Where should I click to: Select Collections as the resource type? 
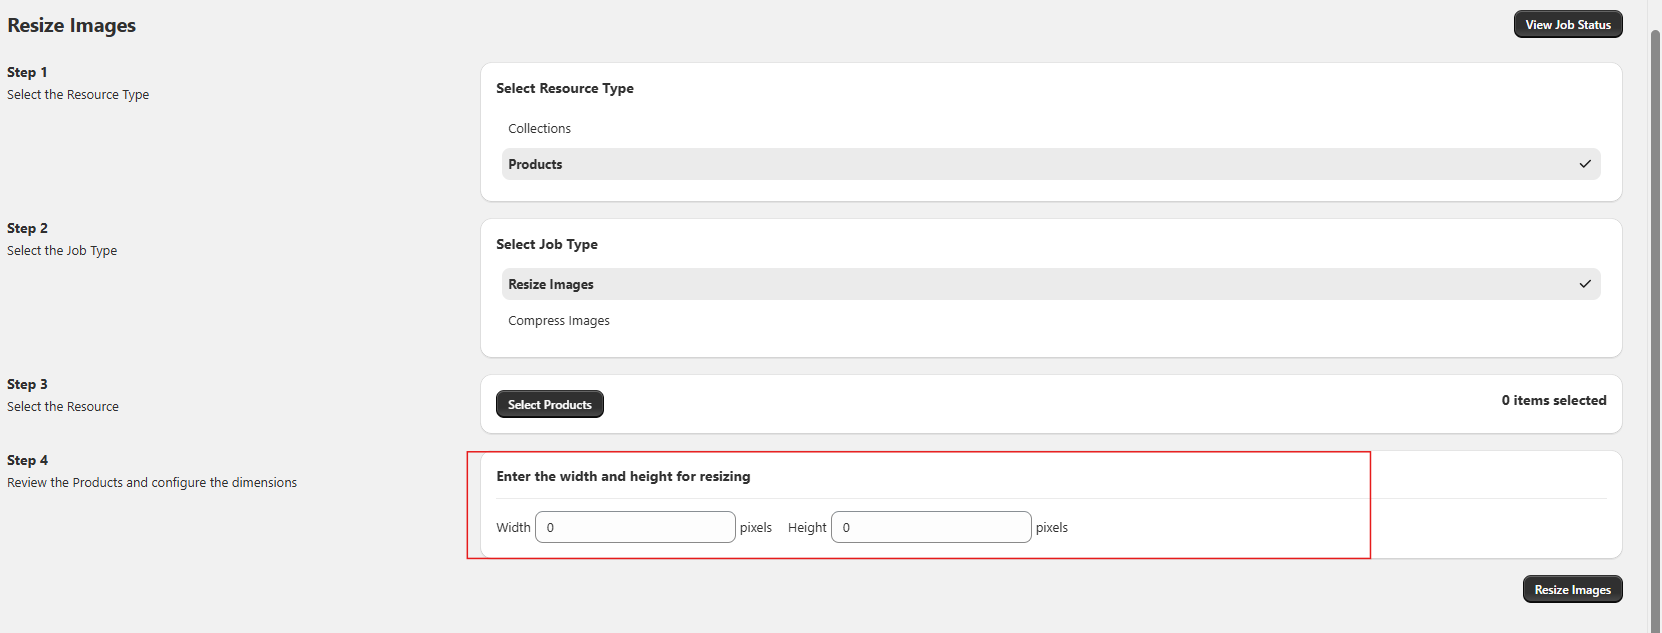point(539,129)
